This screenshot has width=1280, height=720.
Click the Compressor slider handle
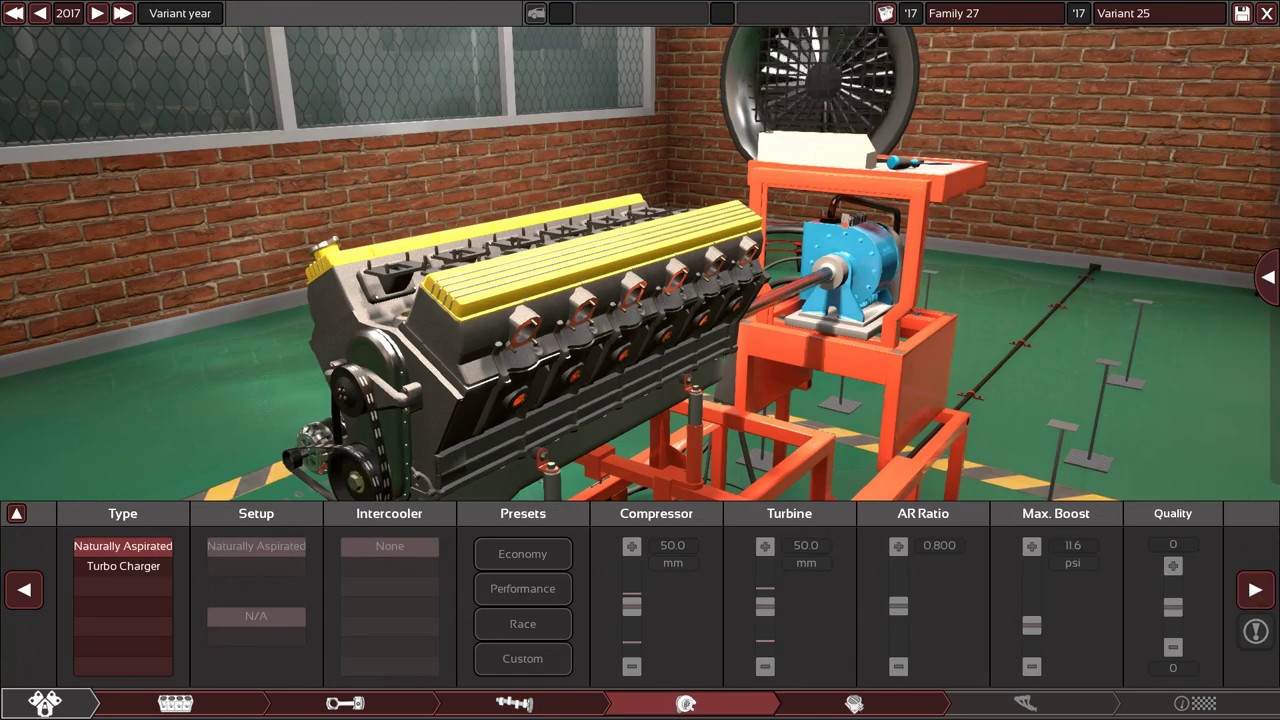(631, 606)
